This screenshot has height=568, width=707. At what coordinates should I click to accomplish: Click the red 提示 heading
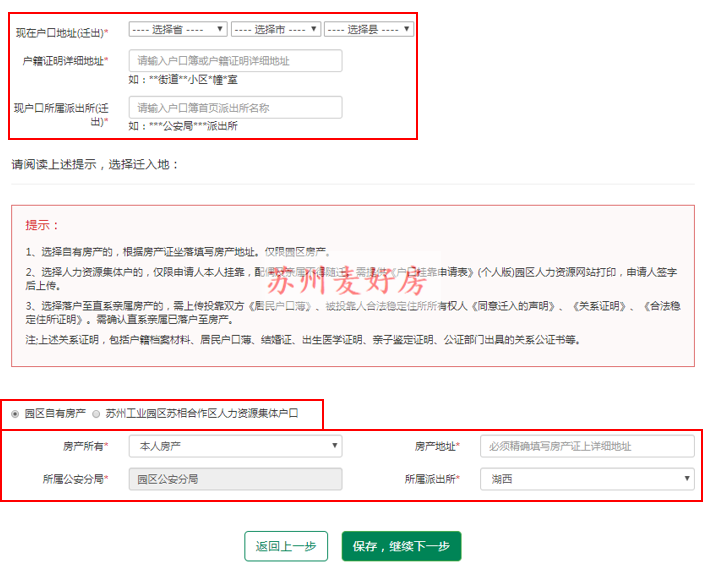(42, 225)
